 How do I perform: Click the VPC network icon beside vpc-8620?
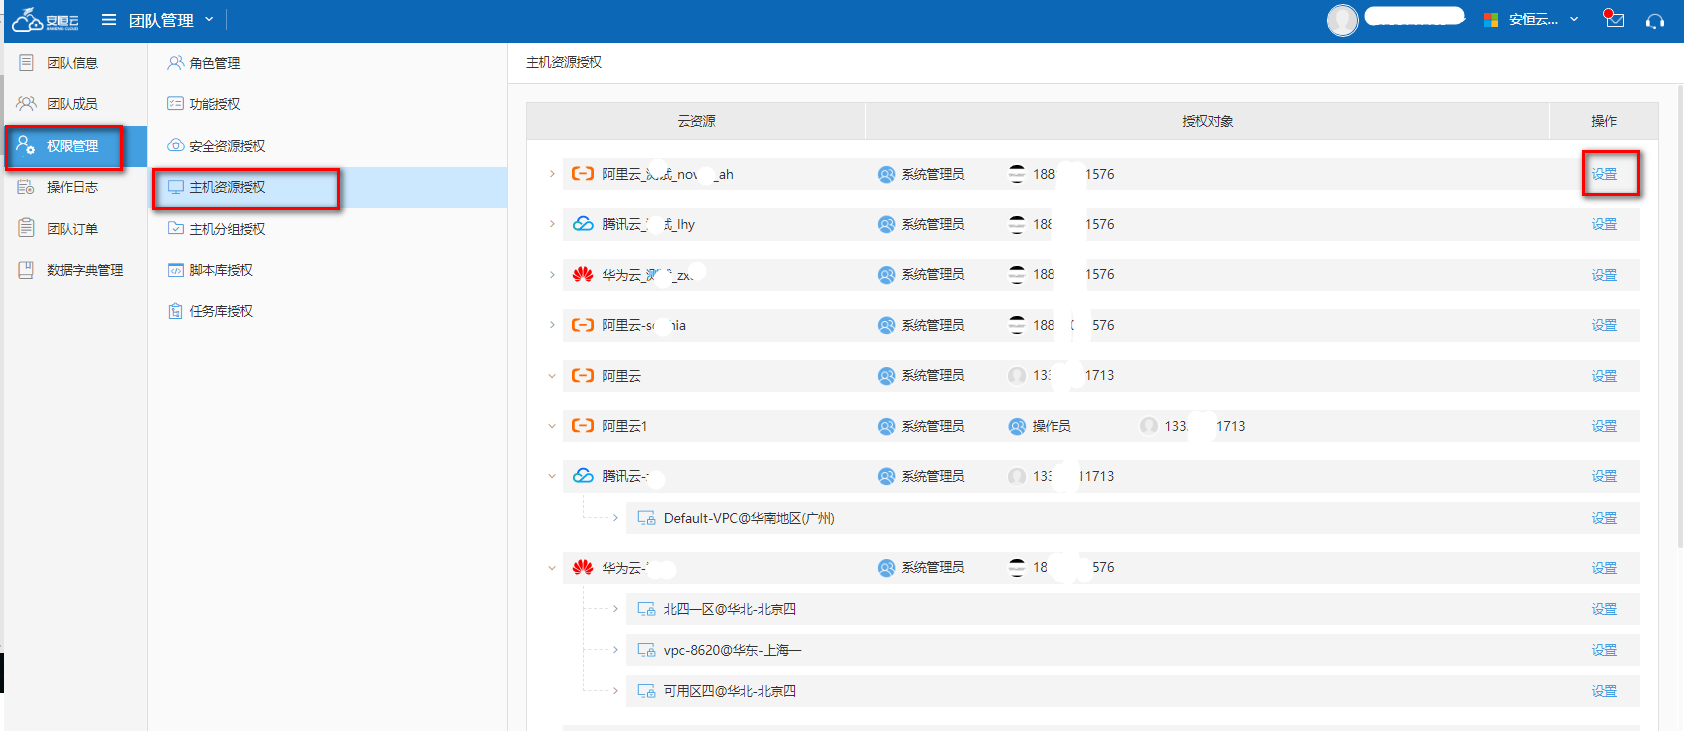tap(647, 650)
